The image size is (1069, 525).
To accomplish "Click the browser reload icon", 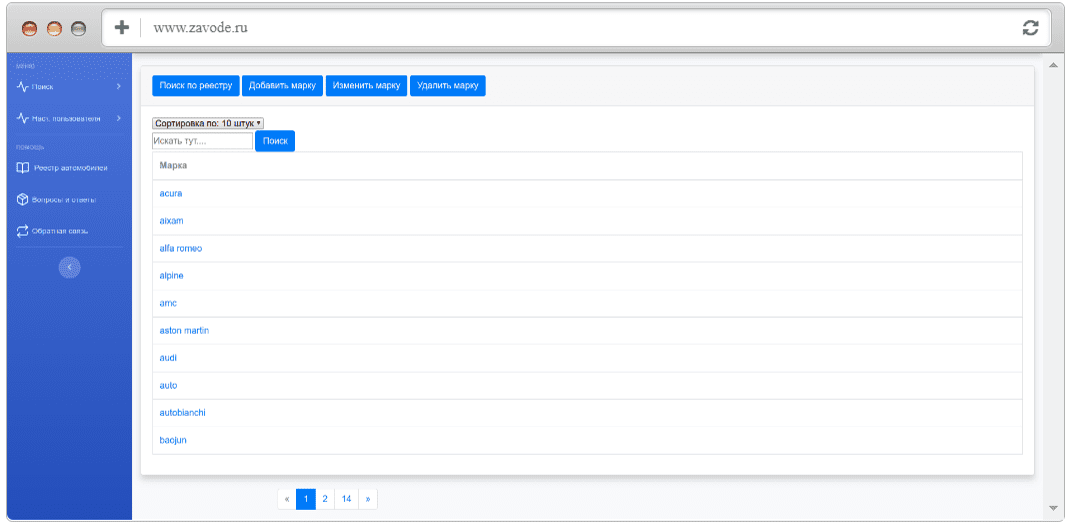I will pyautogui.click(x=1030, y=28).
